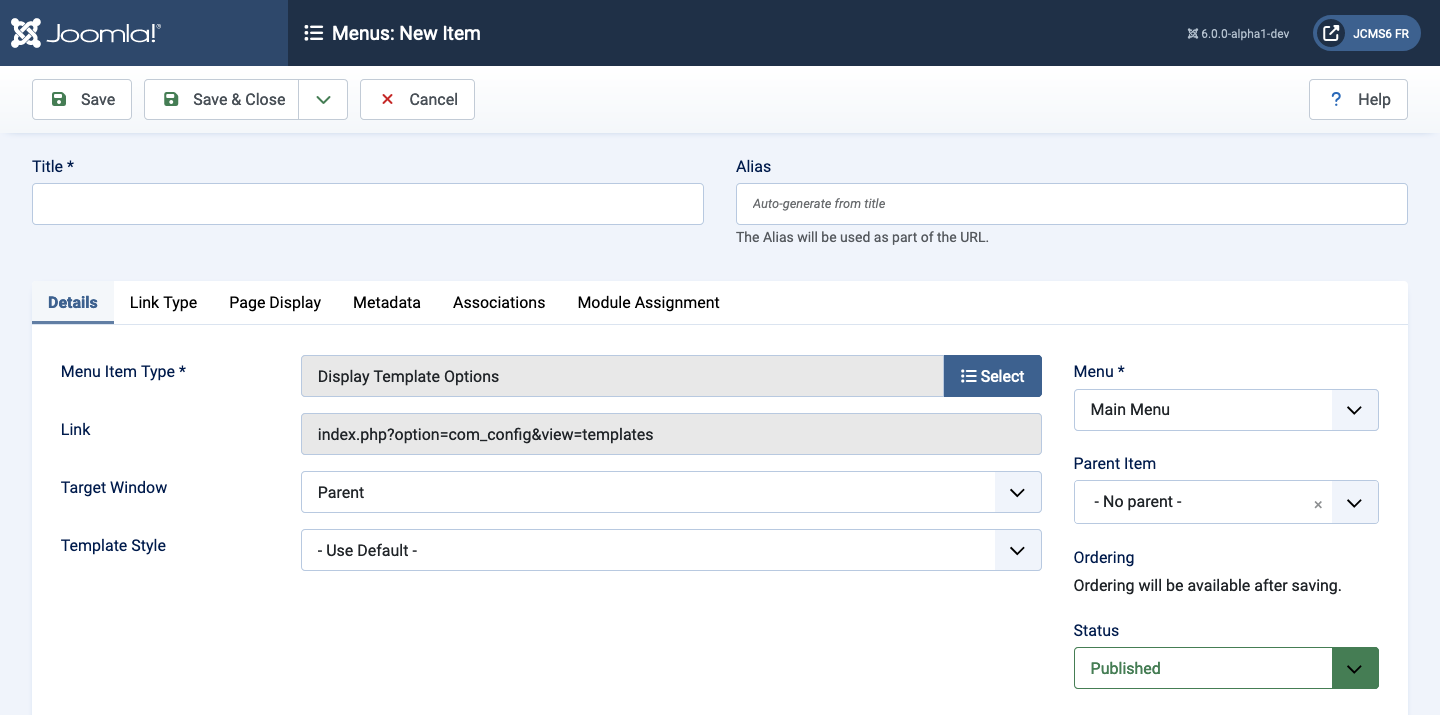
Task: Switch to the Link Type tab
Action: [x=163, y=302]
